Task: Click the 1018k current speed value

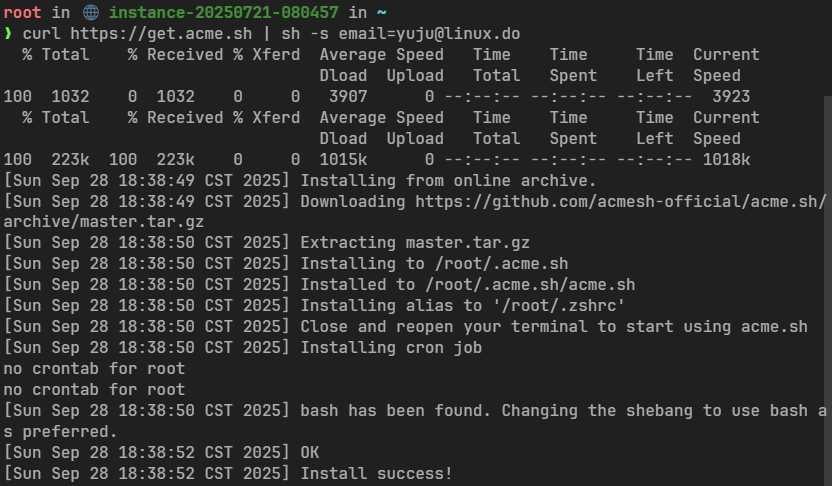Action: click(726, 159)
